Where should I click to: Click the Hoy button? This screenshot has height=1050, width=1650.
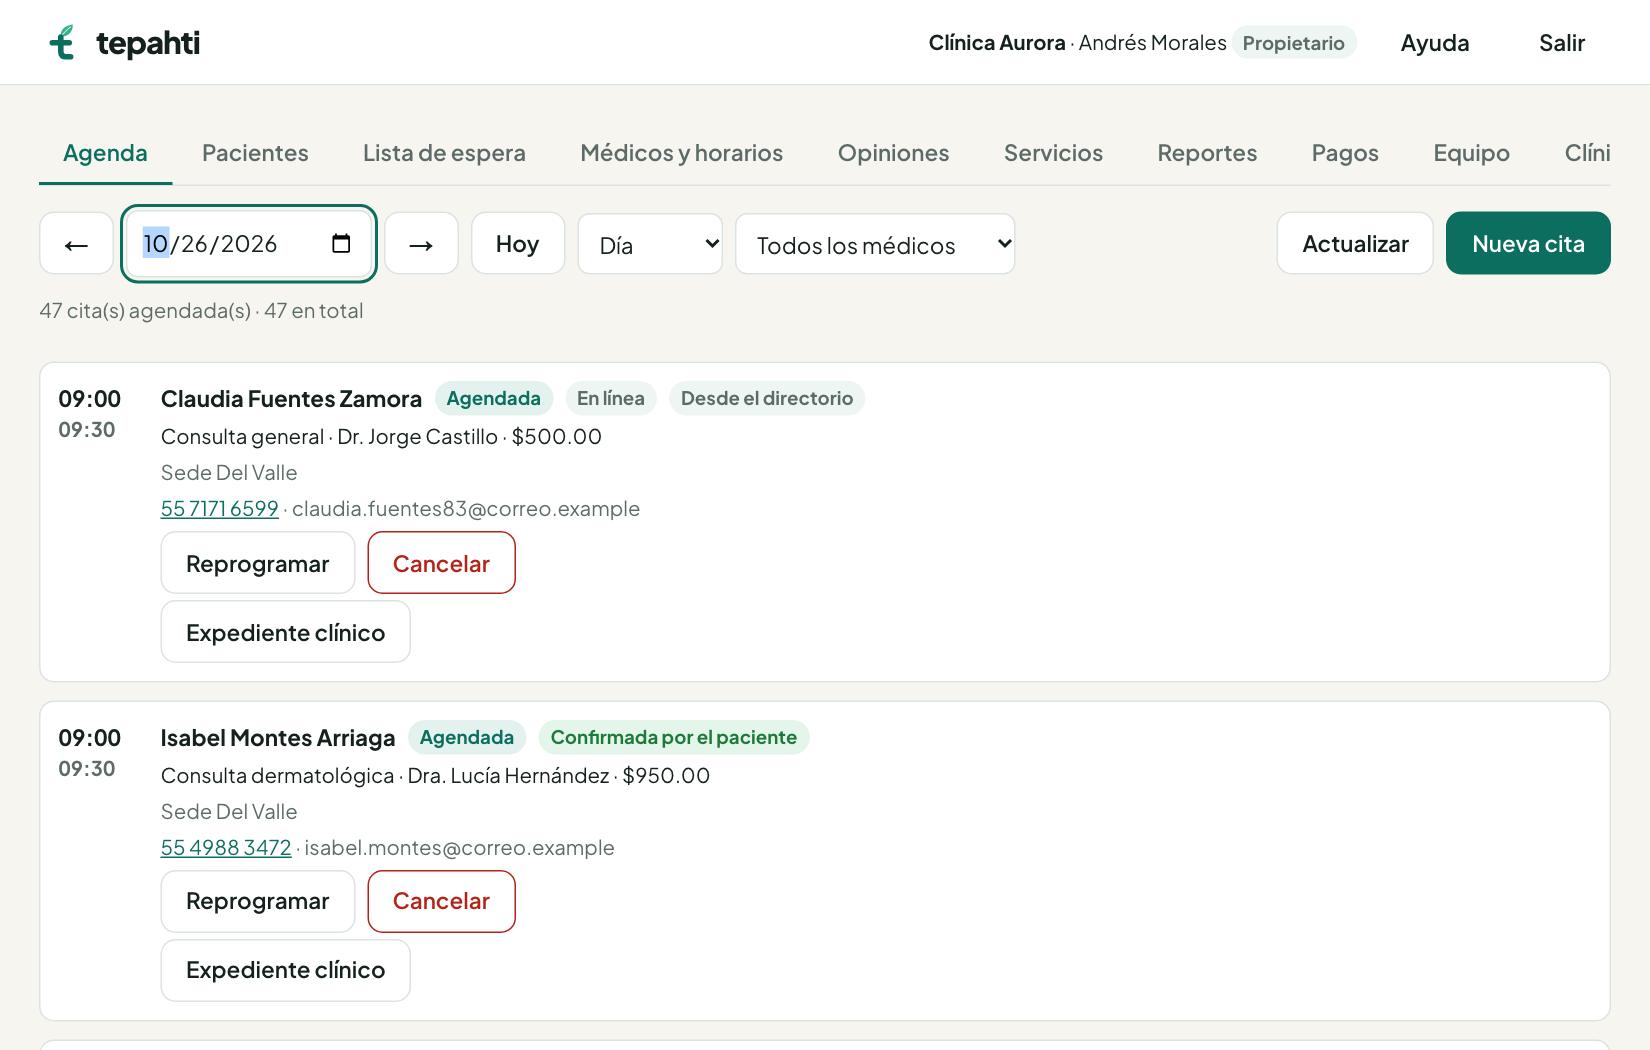518,244
